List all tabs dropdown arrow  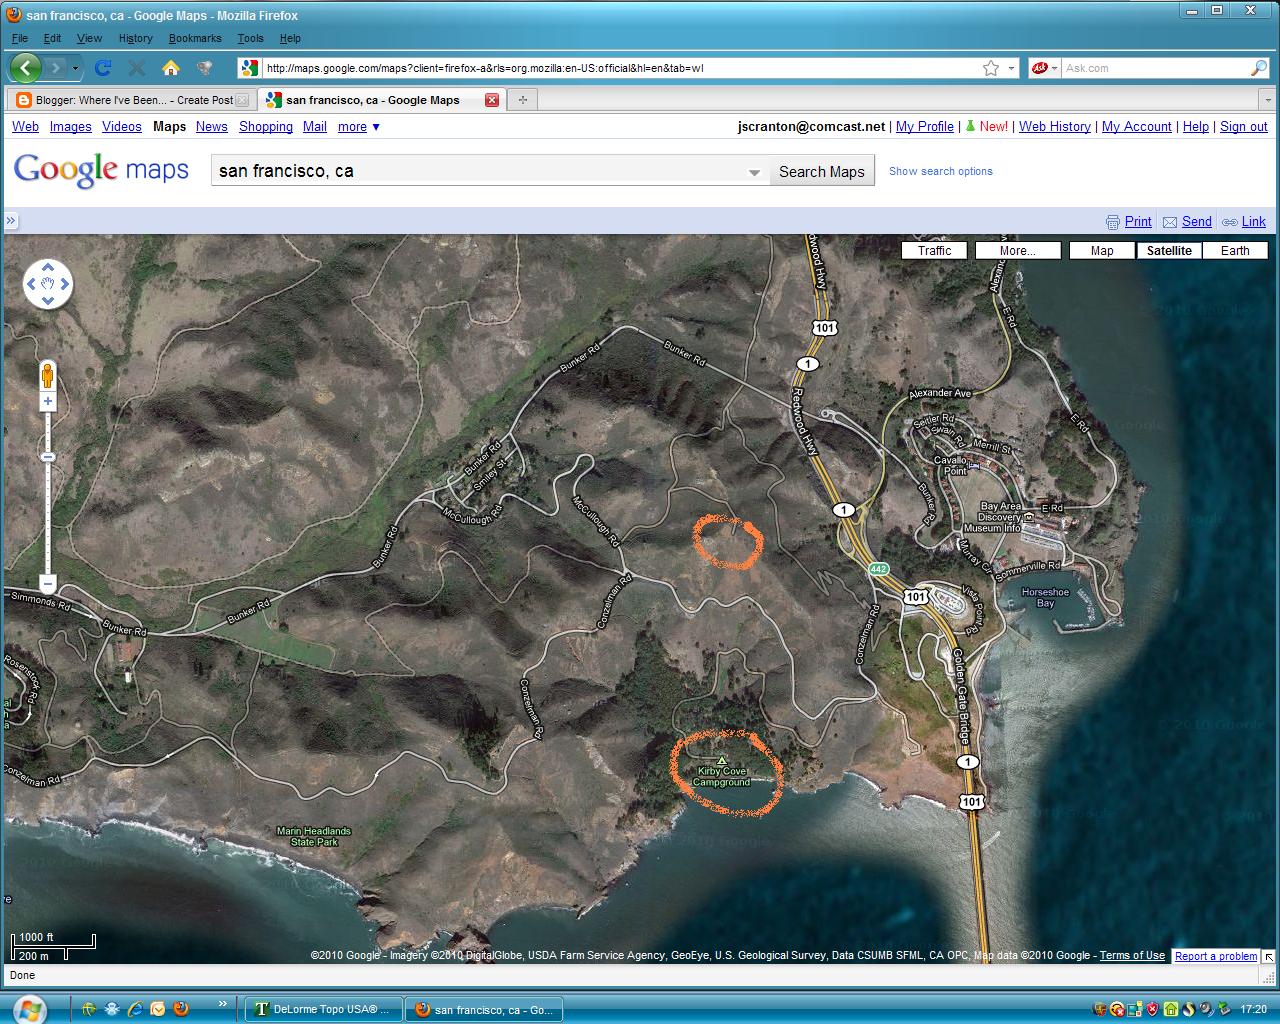[x=1268, y=100]
